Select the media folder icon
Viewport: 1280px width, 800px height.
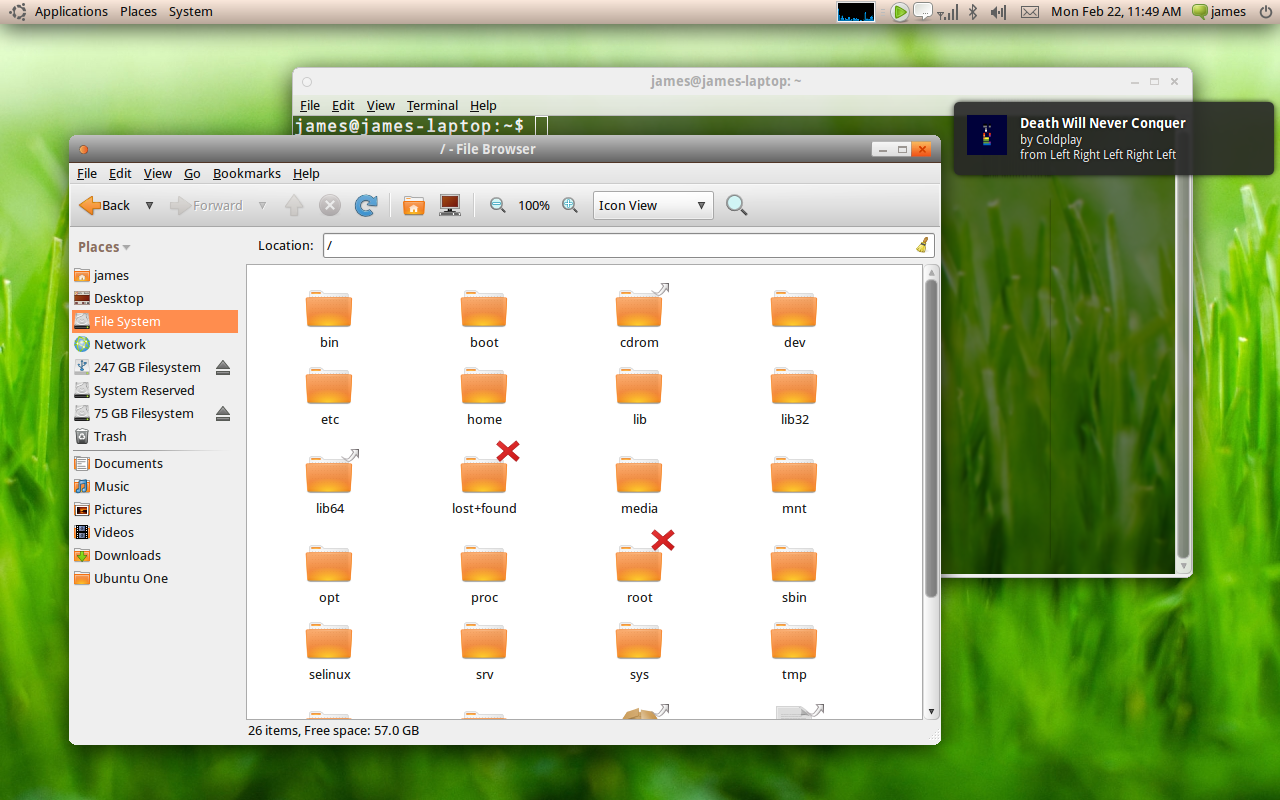[639, 475]
